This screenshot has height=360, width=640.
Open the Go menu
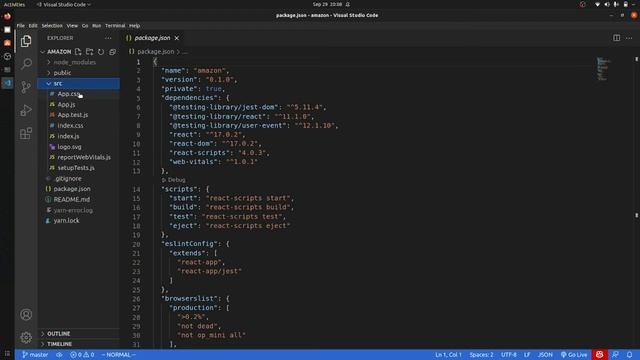tap(85, 26)
